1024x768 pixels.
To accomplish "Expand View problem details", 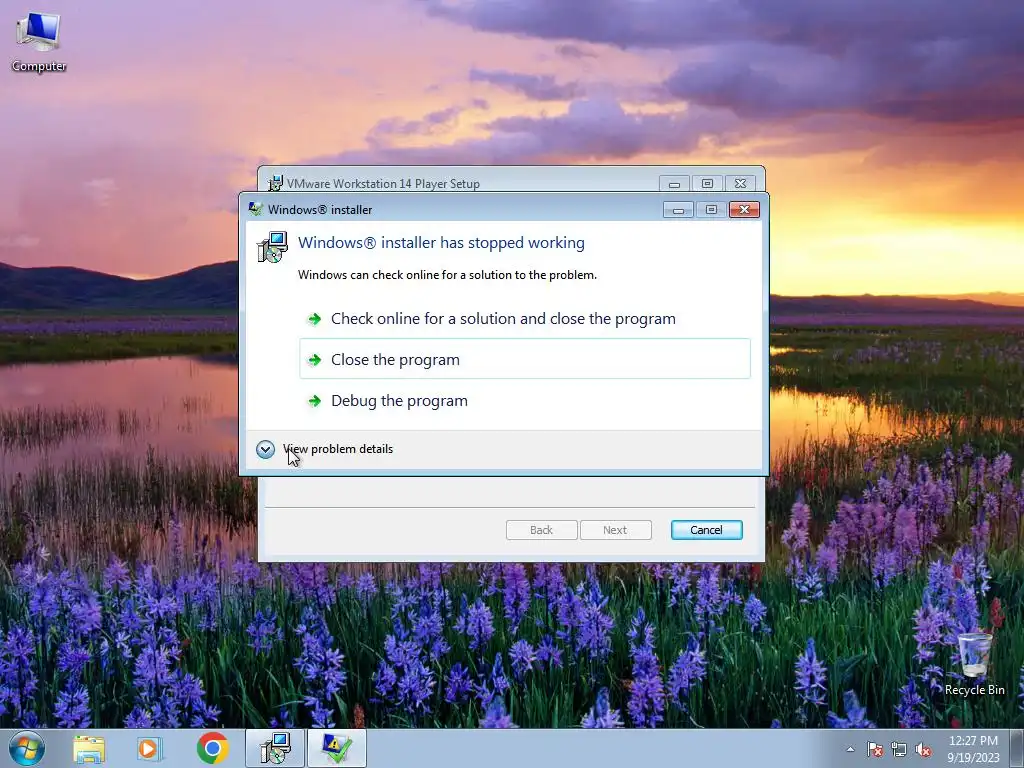I will pyautogui.click(x=325, y=449).
